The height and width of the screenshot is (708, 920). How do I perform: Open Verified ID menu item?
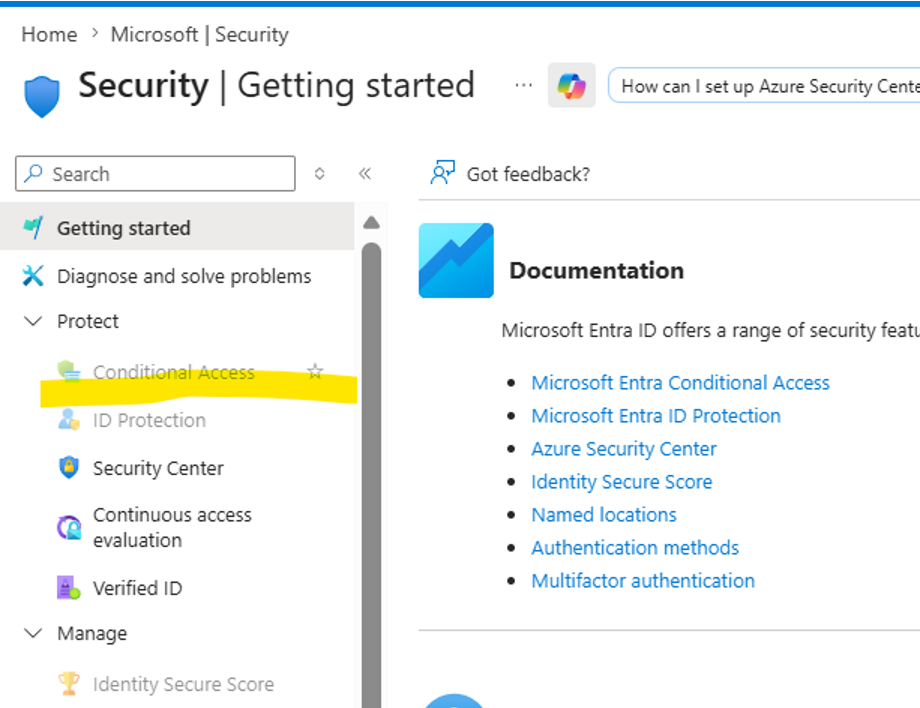coord(177,587)
